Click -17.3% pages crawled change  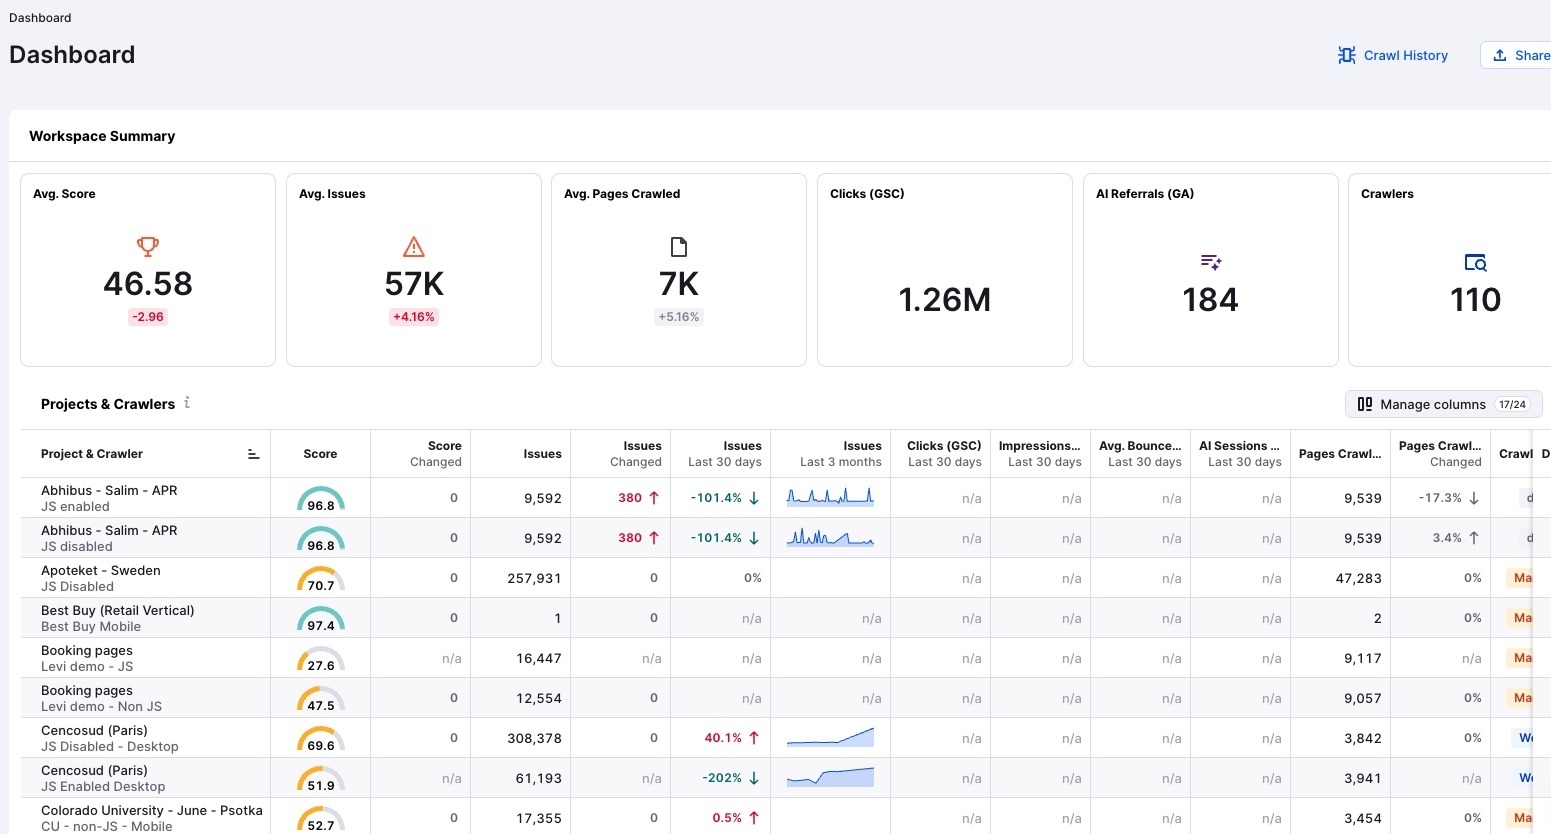[1450, 498]
